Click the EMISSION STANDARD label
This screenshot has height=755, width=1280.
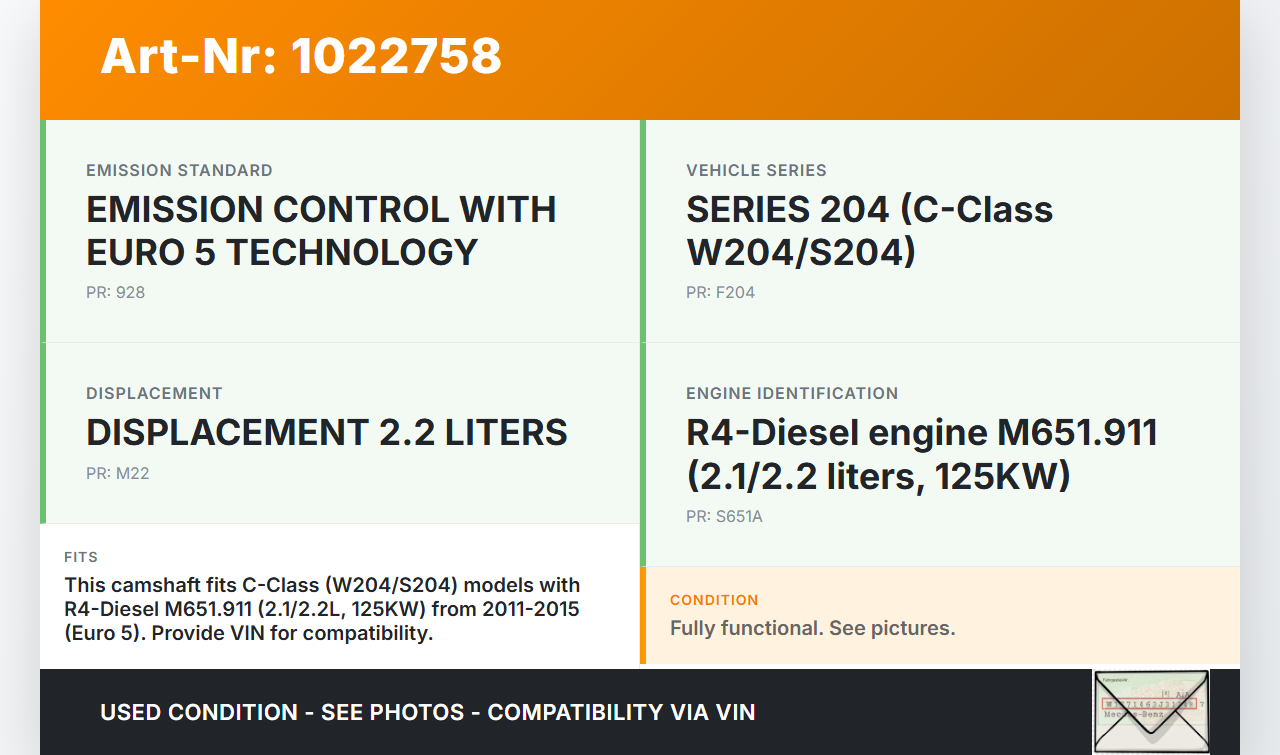pyautogui.click(x=179, y=170)
